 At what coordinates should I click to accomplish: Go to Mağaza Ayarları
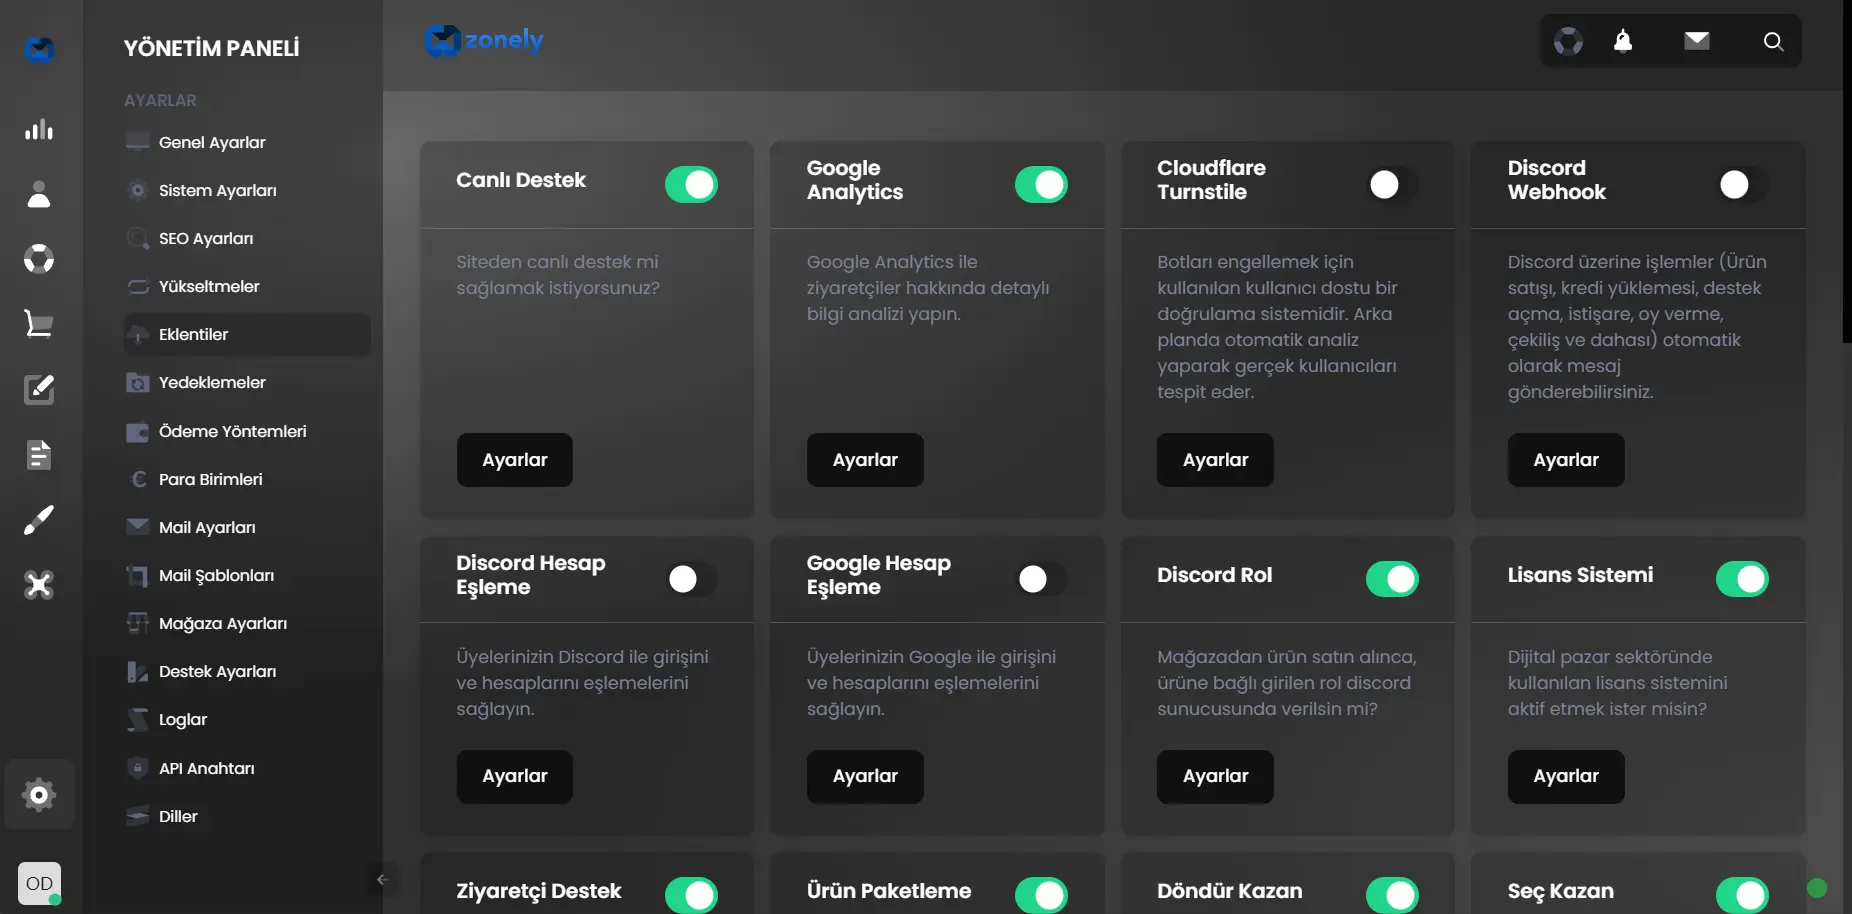tap(247, 623)
